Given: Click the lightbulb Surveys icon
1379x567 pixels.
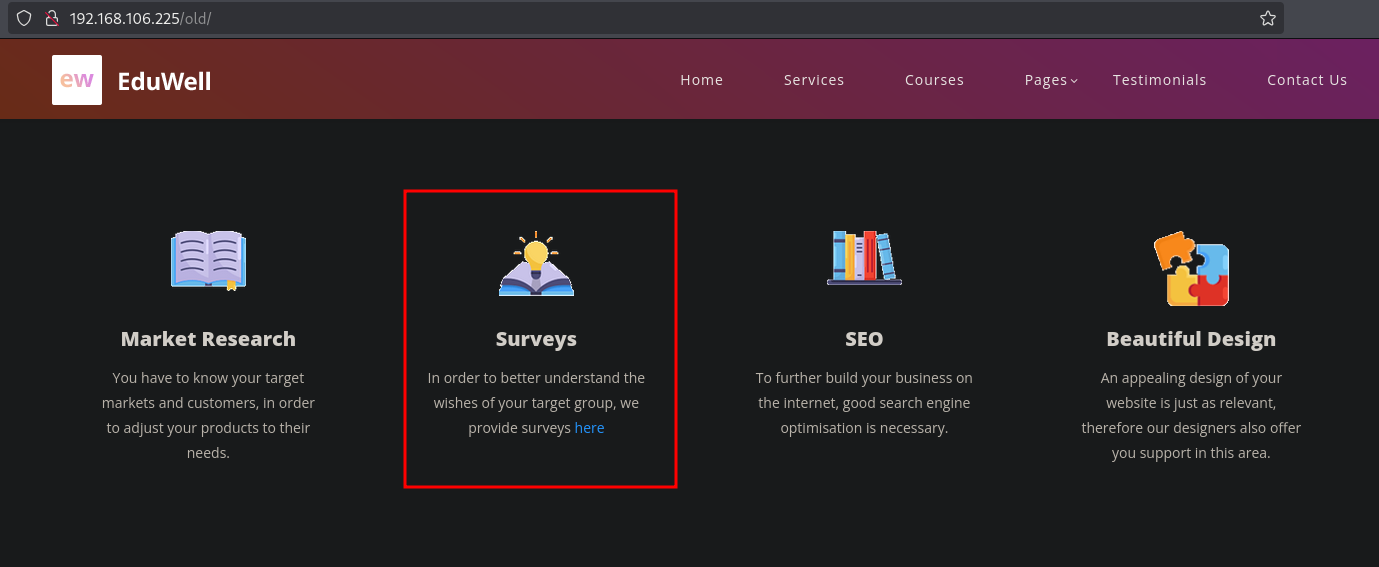Looking at the screenshot, I should point(536,263).
